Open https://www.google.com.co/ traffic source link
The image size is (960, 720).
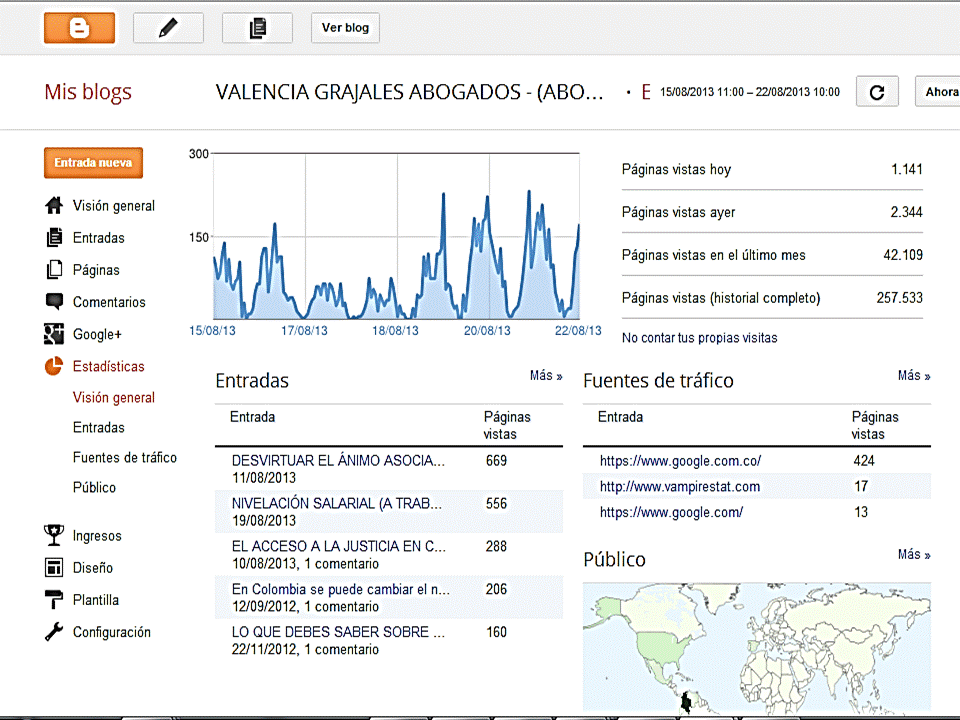[x=680, y=461]
